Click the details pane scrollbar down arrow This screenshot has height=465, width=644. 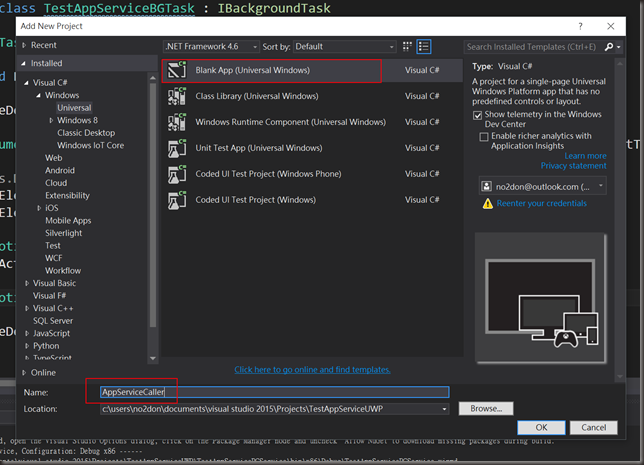click(620, 376)
